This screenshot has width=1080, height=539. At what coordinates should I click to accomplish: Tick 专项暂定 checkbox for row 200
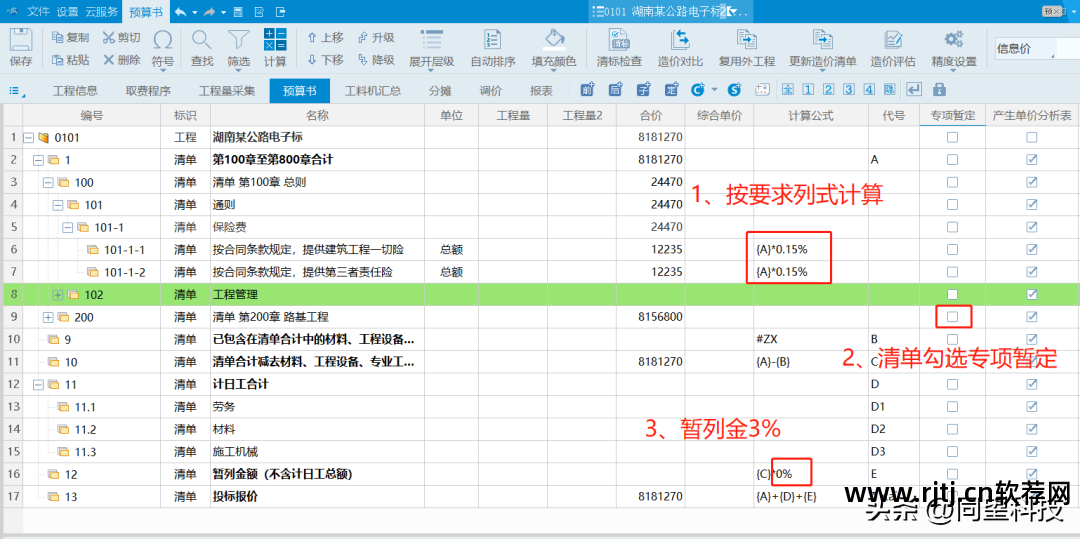click(952, 317)
